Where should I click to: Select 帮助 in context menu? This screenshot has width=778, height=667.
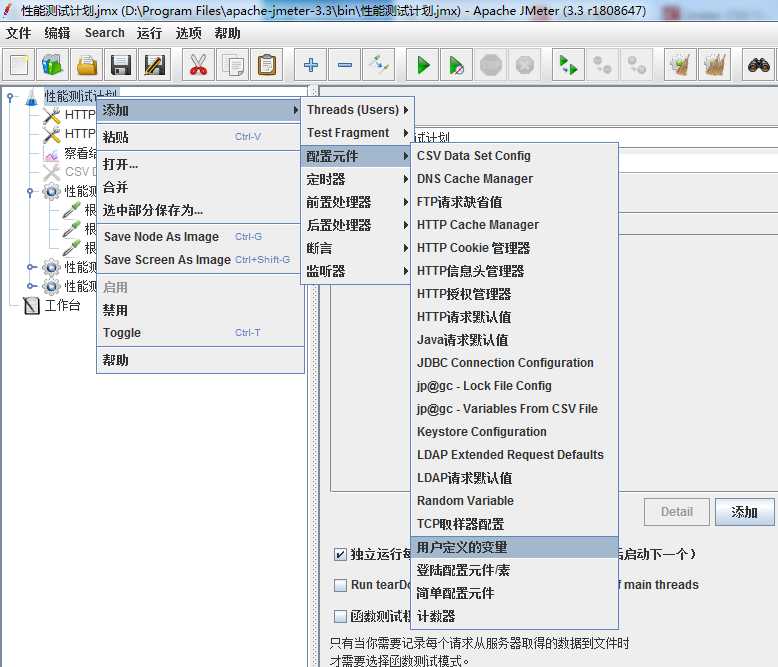(x=200, y=360)
